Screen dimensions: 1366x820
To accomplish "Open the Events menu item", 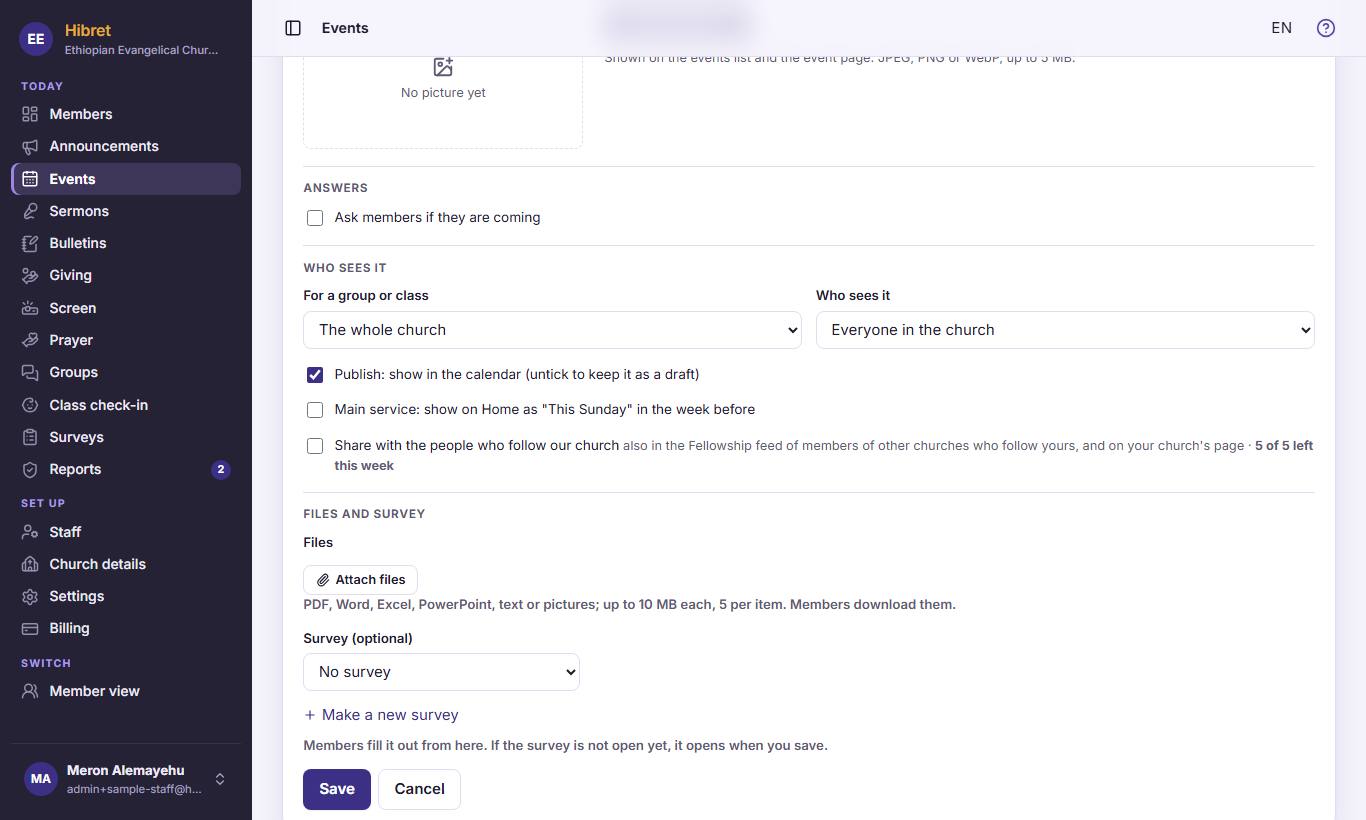I will [x=126, y=179].
